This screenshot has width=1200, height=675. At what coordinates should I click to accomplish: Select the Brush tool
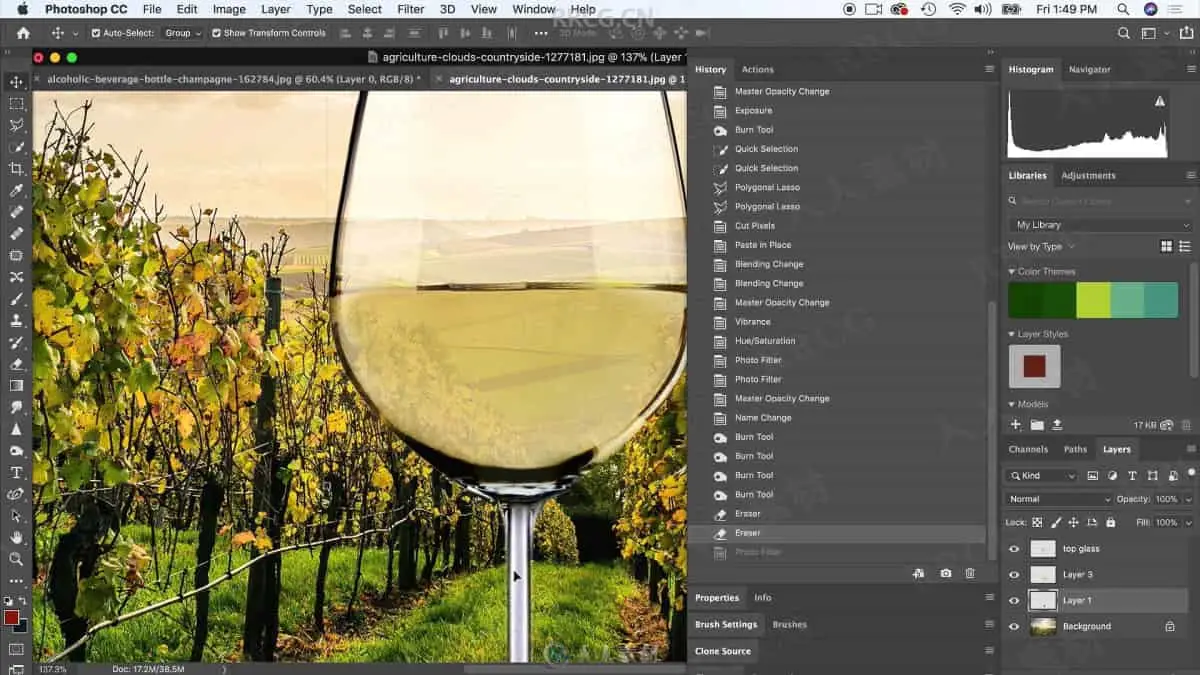click(x=16, y=299)
